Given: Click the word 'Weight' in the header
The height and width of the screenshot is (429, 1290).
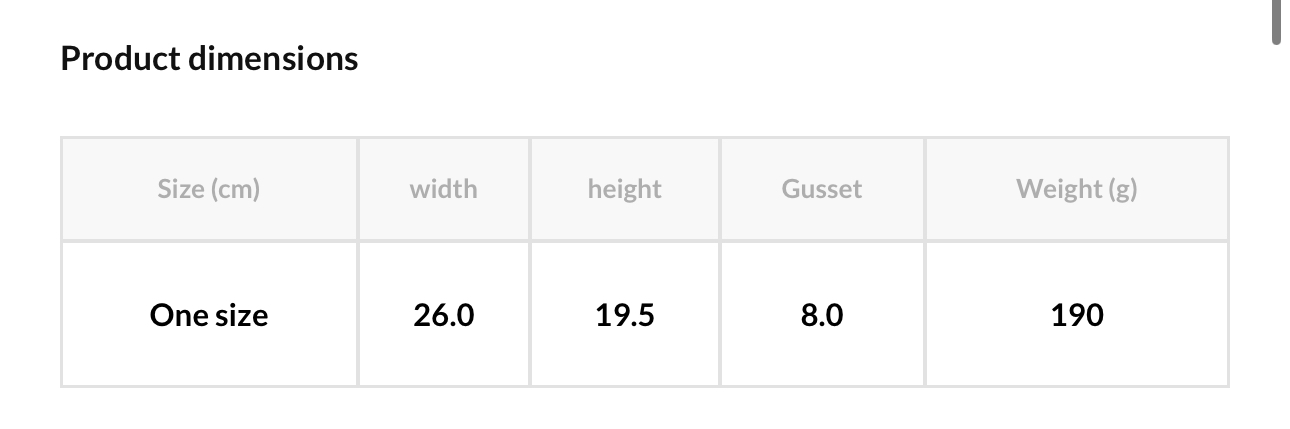Looking at the screenshot, I should click(x=1057, y=189).
